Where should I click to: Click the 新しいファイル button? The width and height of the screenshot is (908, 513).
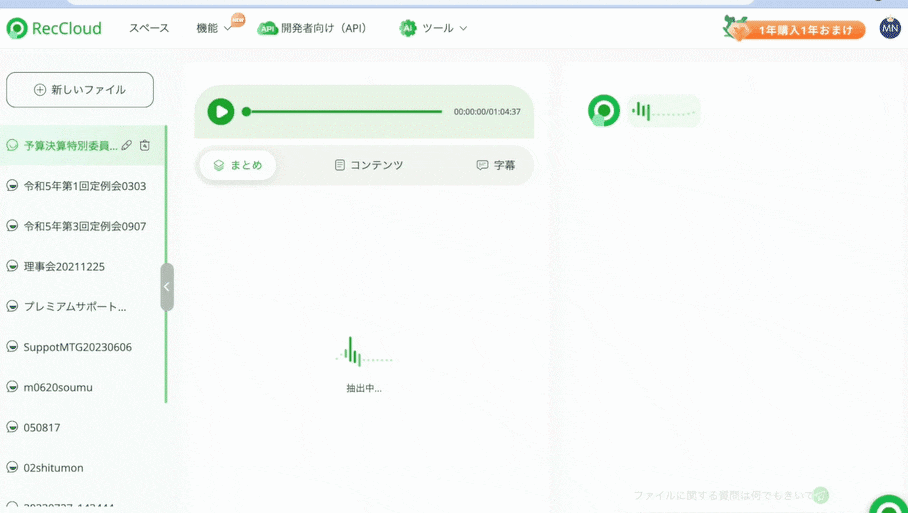(80, 90)
